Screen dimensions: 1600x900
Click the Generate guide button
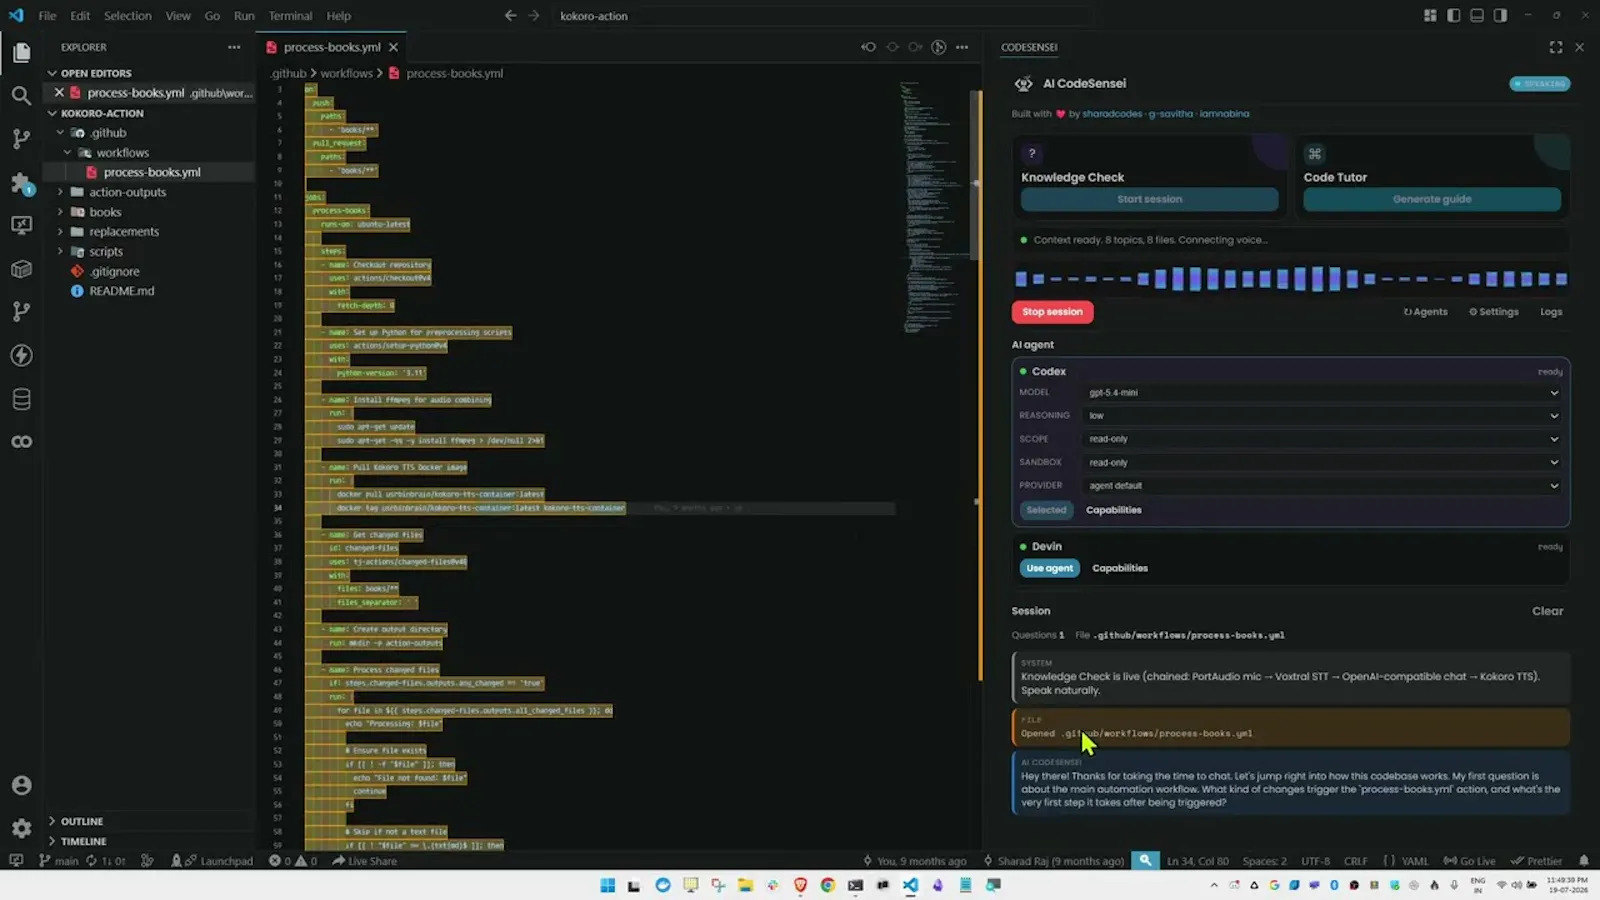(x=1432, y=199)
